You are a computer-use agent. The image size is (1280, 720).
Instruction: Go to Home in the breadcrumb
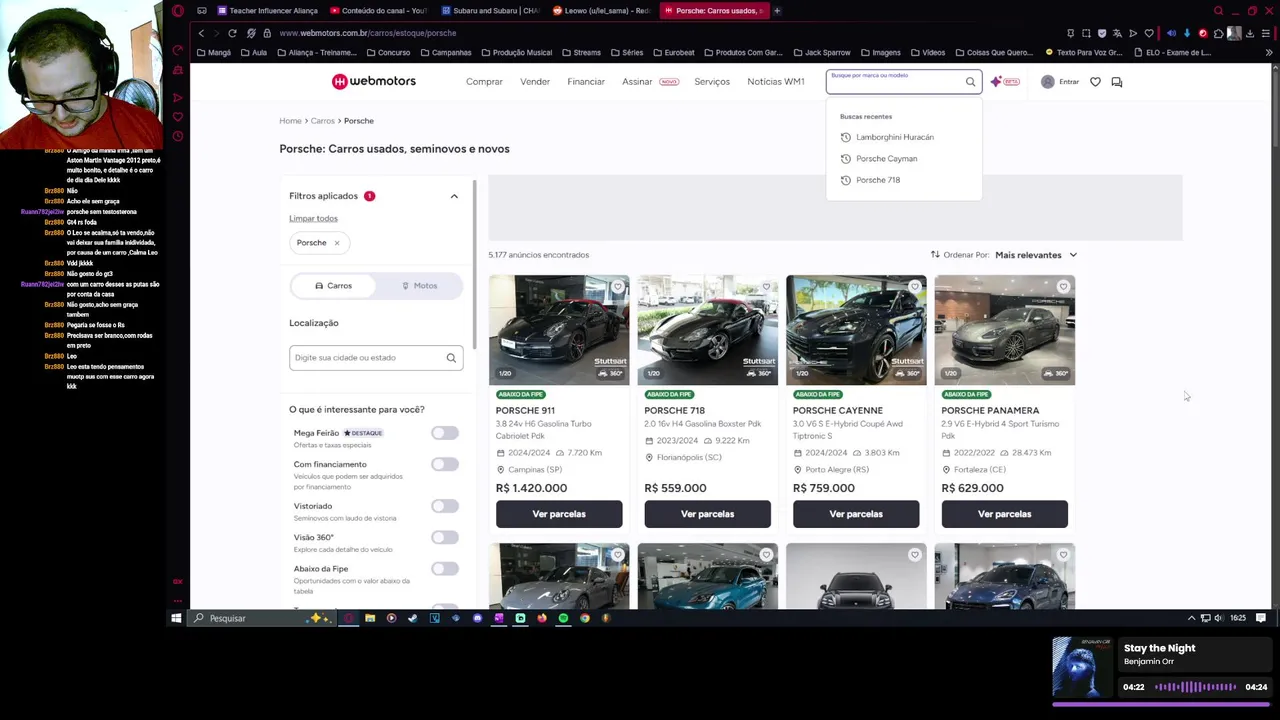tap(290, 121)
